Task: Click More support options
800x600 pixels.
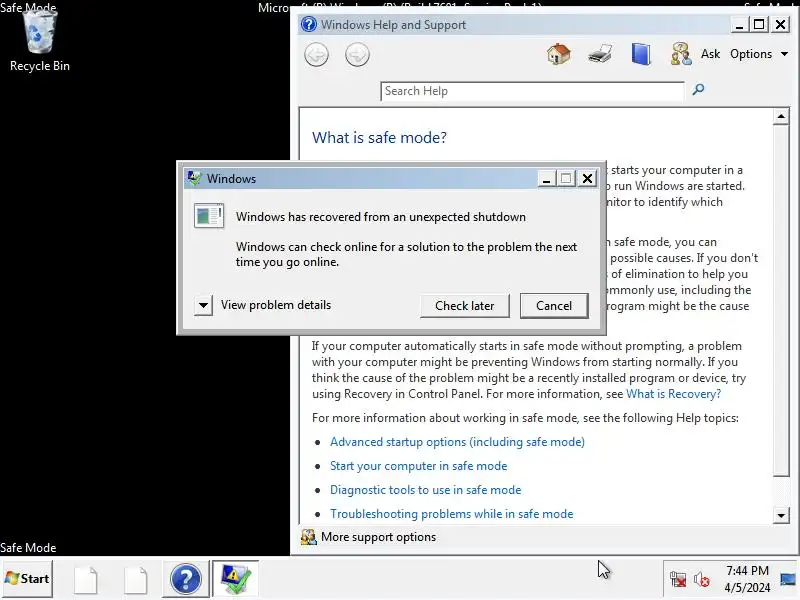Action: tap(378, 537)
